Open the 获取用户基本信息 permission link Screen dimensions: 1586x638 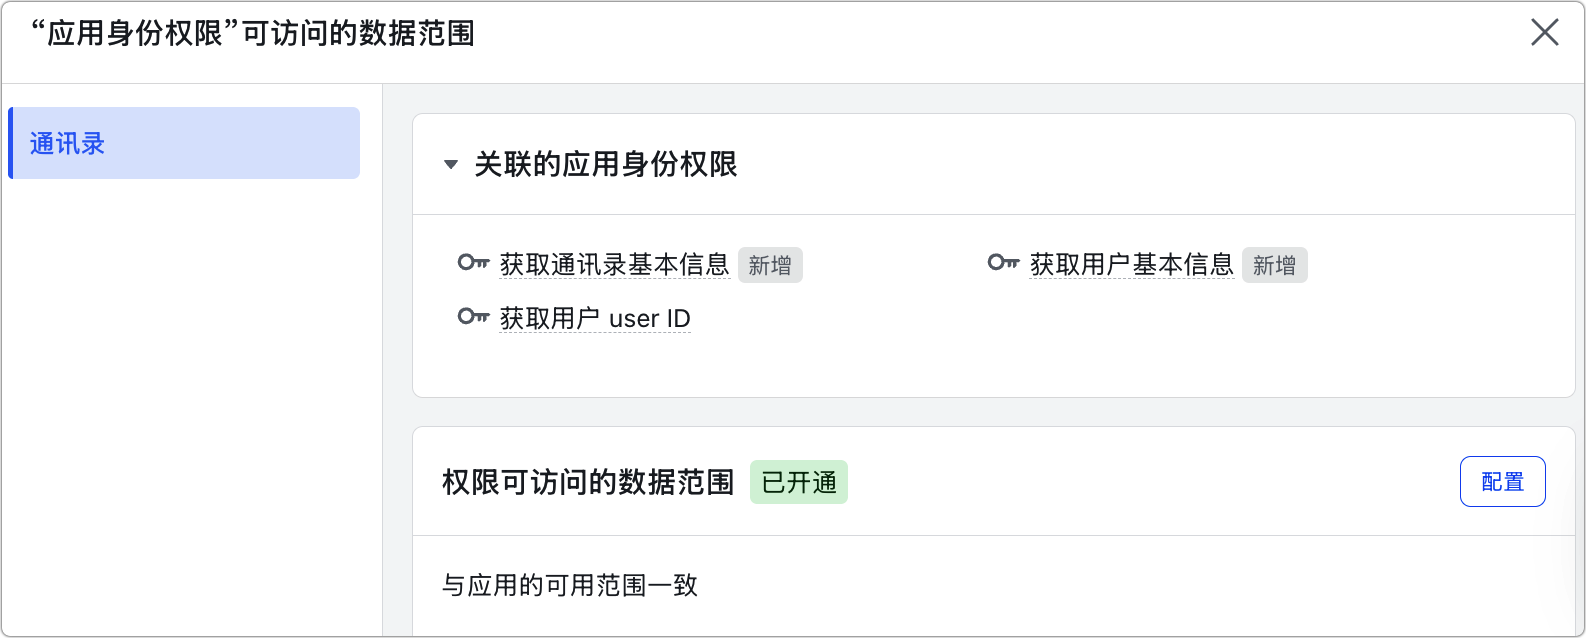tap(1131, 265)
